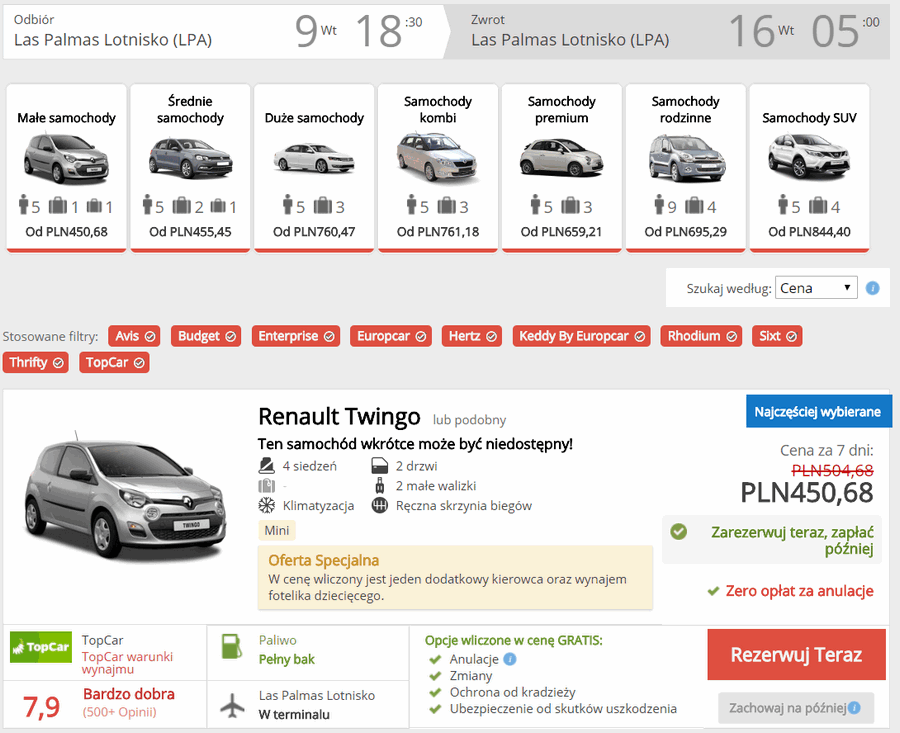The width and height of the screenshot is (900, 733).
Task: Click the Bardzo dobra rating label
Action: [x=129, y=694]
